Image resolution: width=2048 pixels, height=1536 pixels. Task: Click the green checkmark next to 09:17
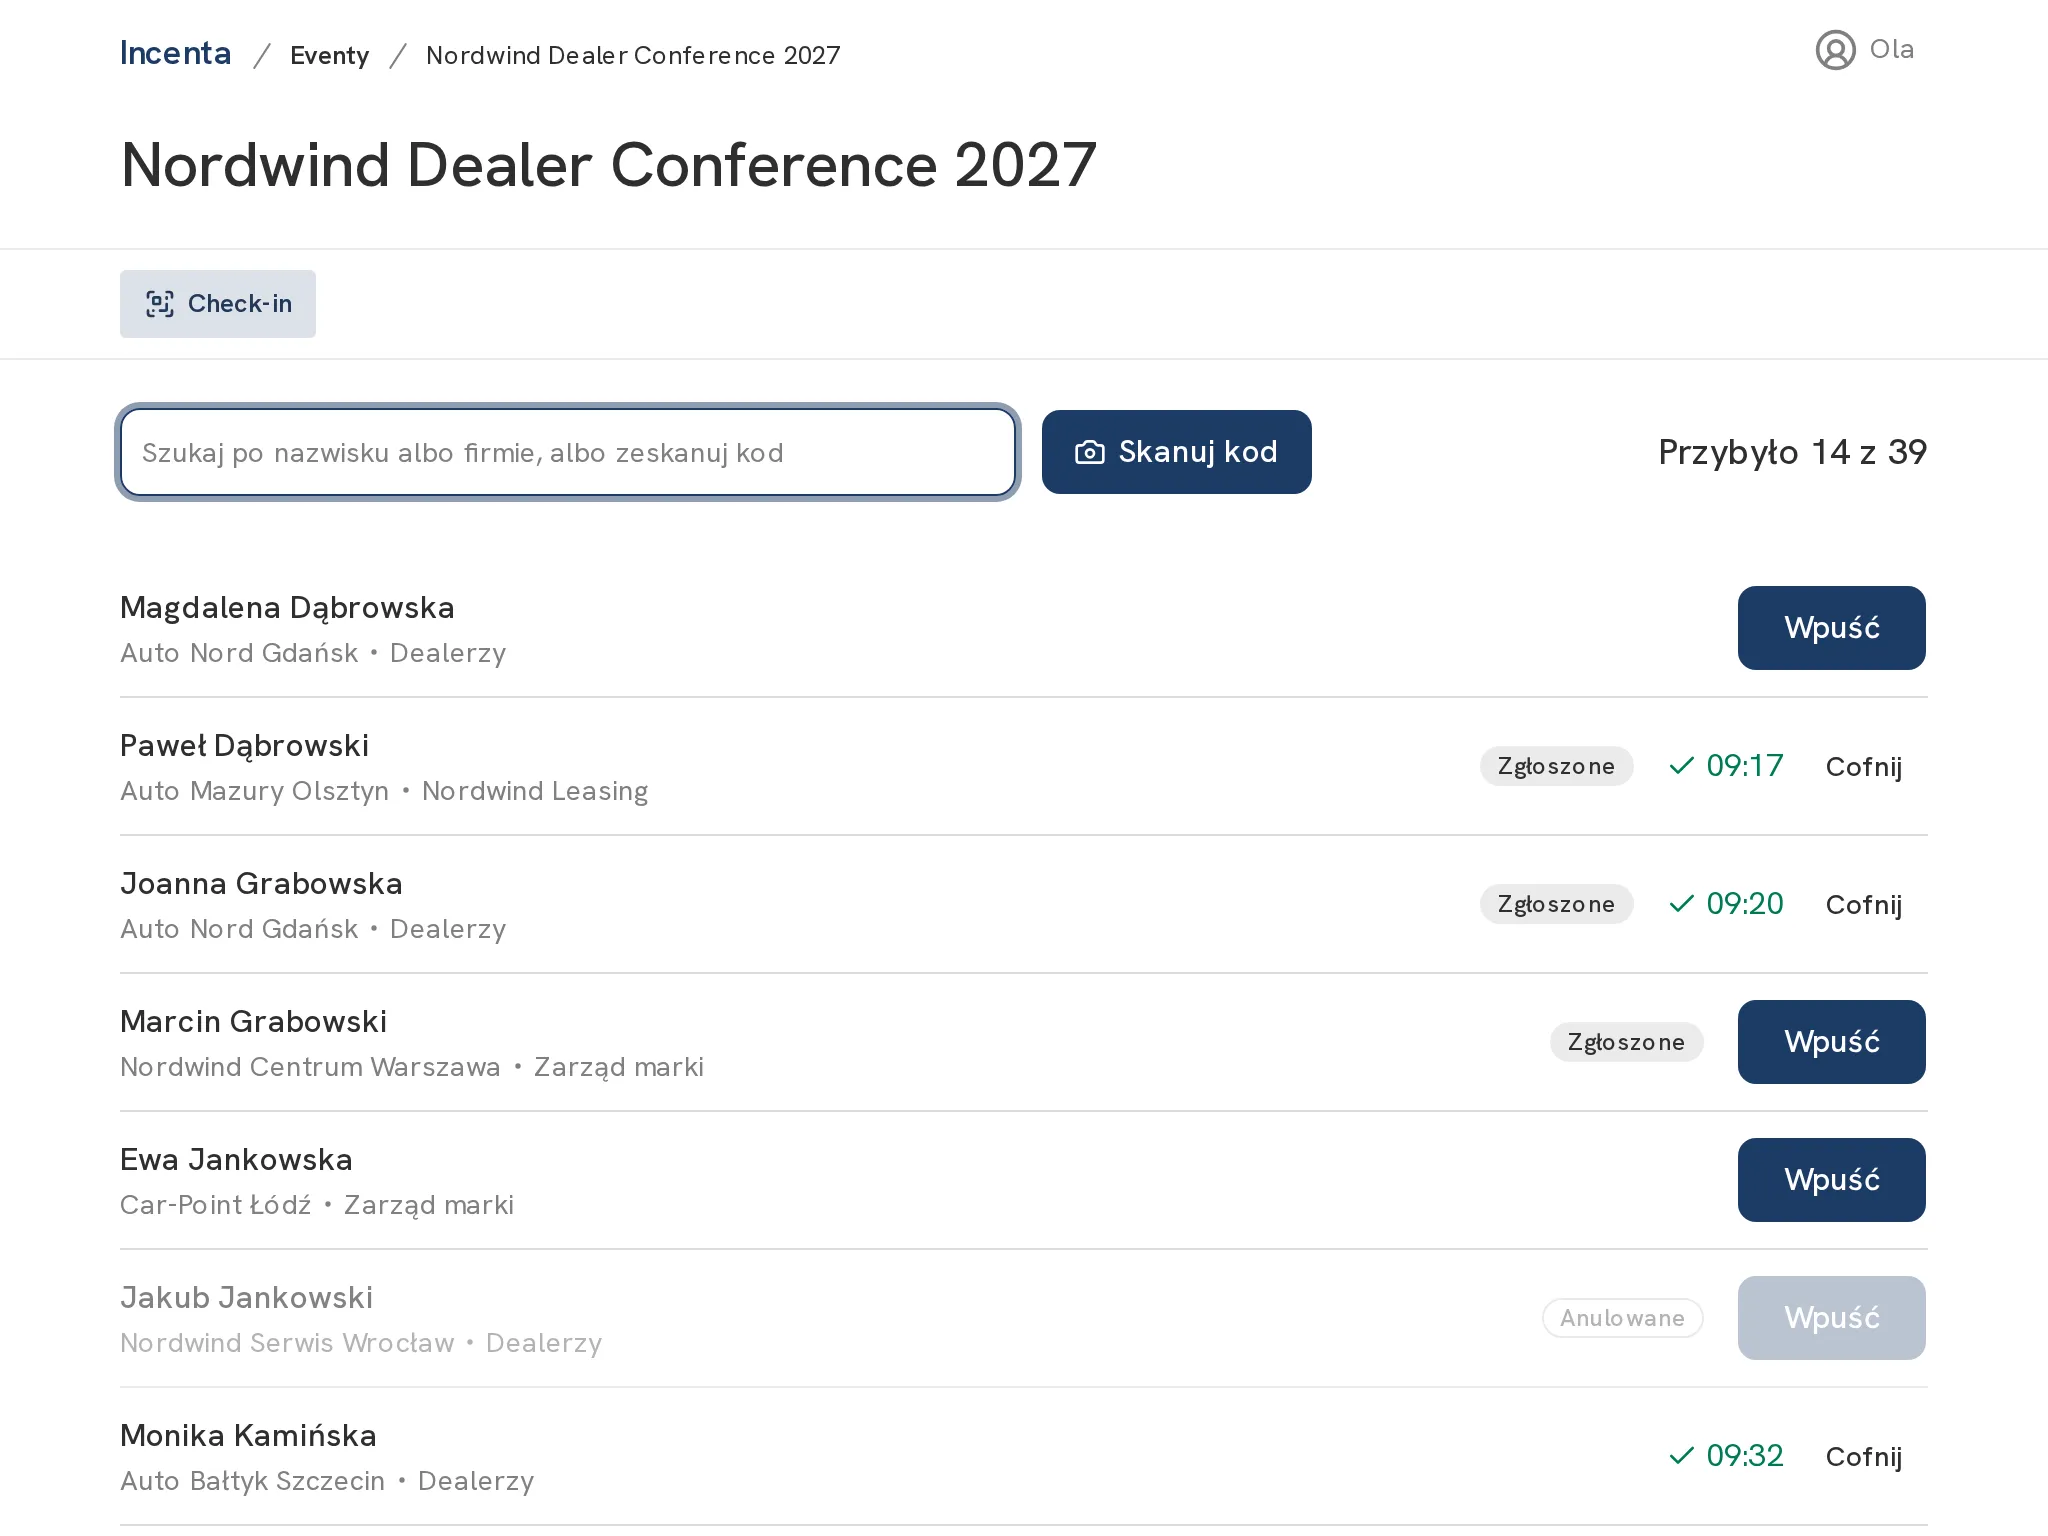[1682, 766]
